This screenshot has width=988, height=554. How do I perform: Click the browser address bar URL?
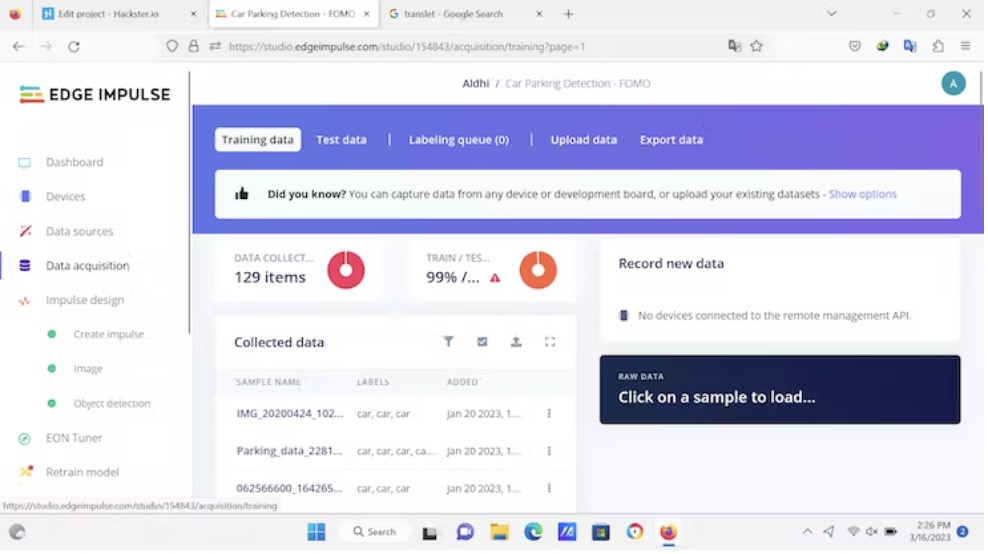[406, 46]
